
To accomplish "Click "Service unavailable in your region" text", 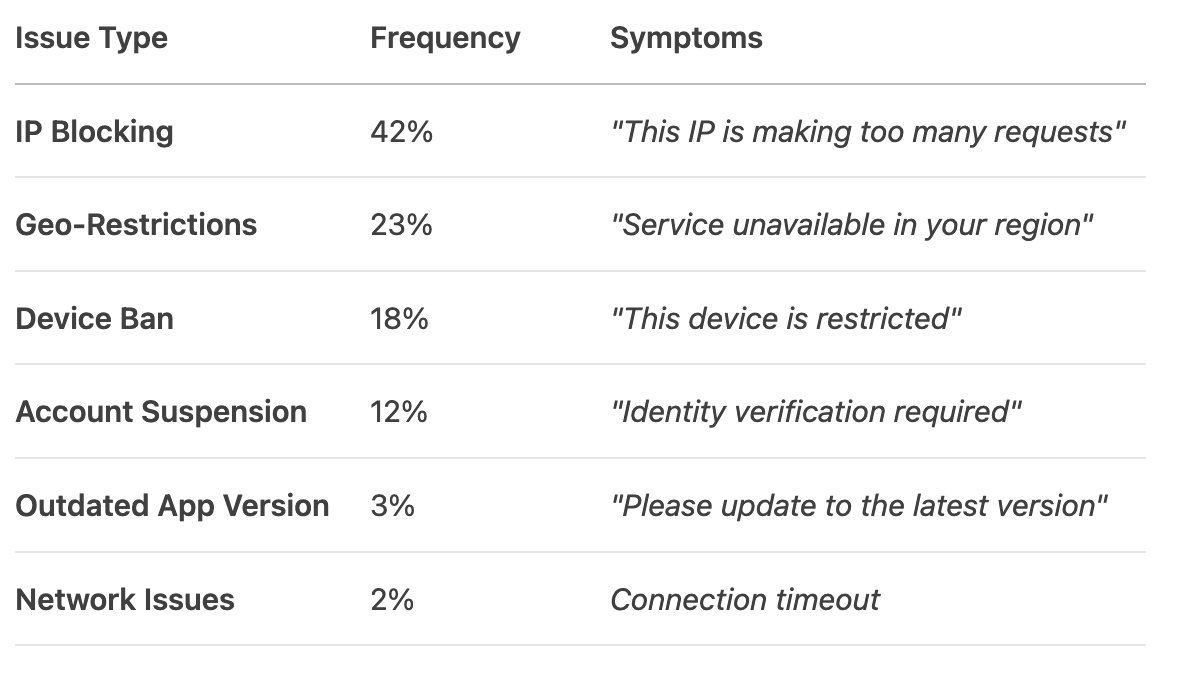I will click(x=851, y=225).
